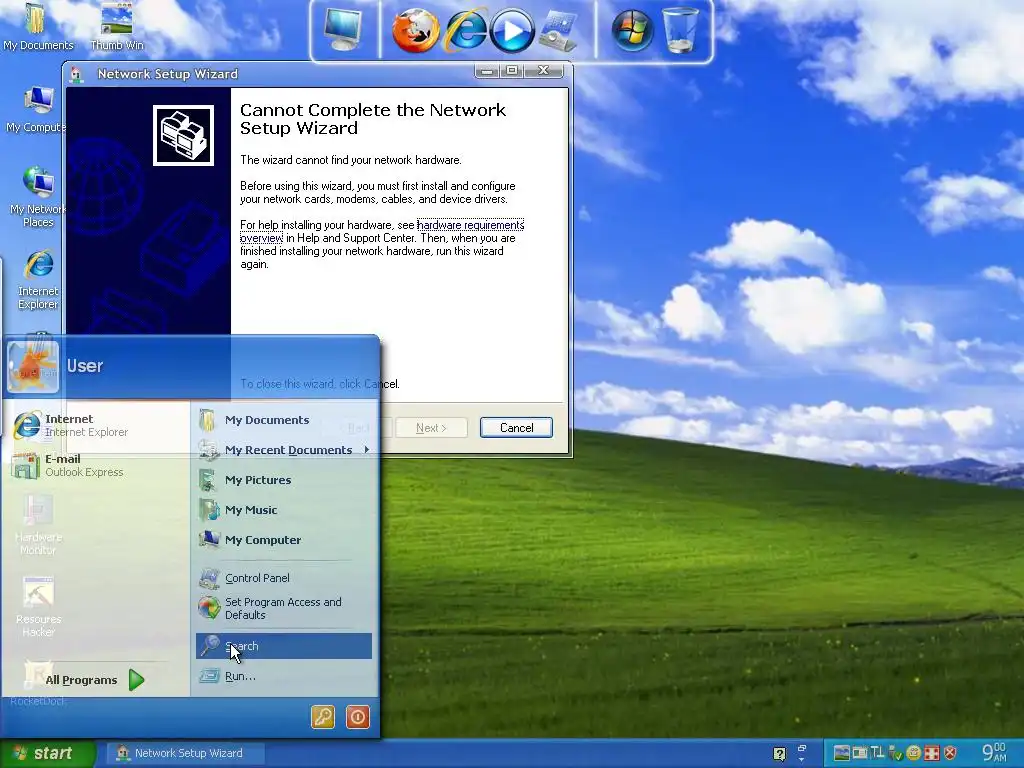Open E-mail Outlook Express from Start menu
Image resolution: width=1024 pixels, height=768 pixels.
pyautogui.click(x=97, y=465)
